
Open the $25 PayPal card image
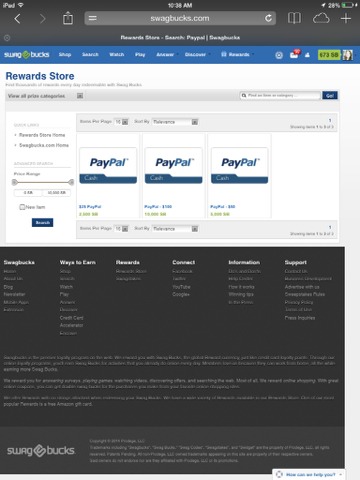[108, 166]
